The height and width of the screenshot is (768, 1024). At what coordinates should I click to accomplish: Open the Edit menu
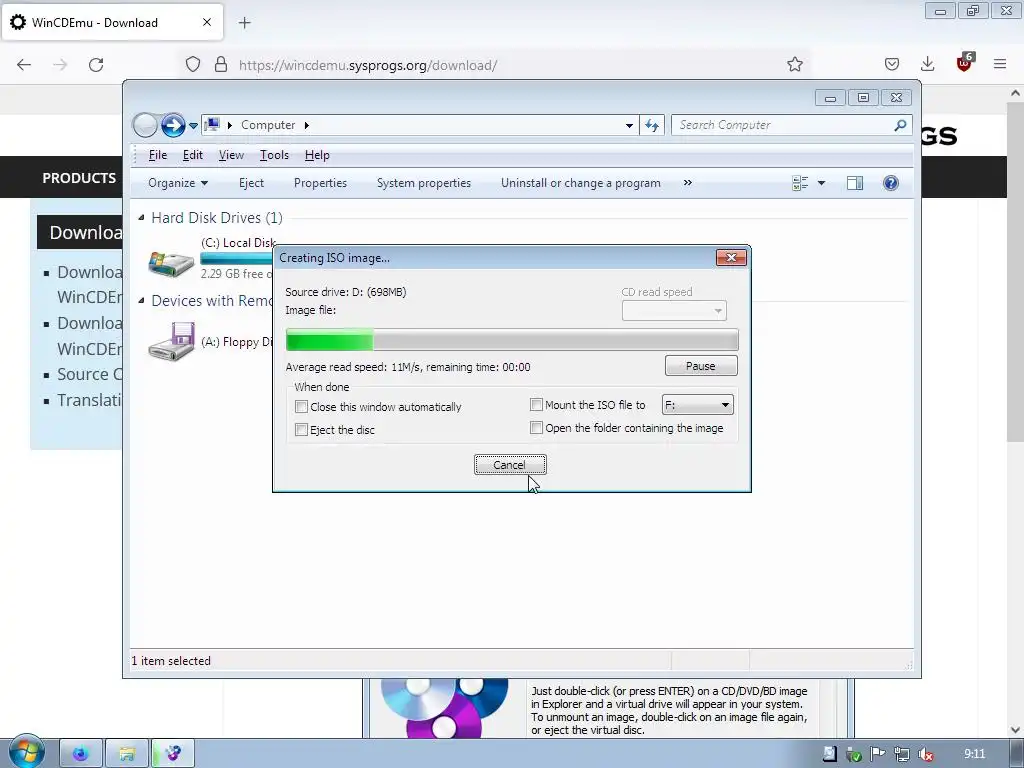tap(193, 155)
